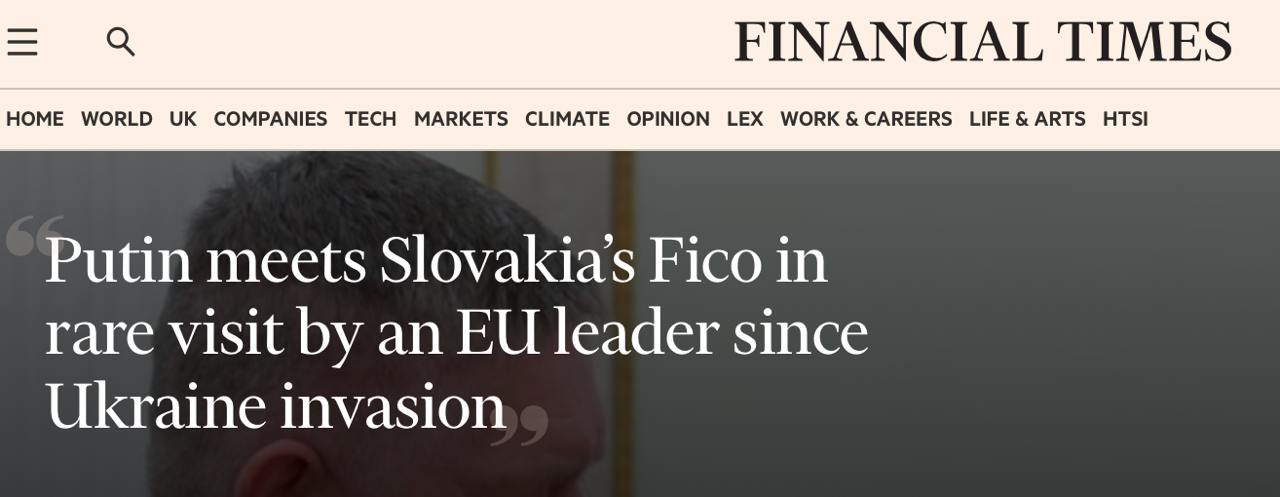Go to Financial Times homepage logo

pyautogui.click(x=982, y=43)
